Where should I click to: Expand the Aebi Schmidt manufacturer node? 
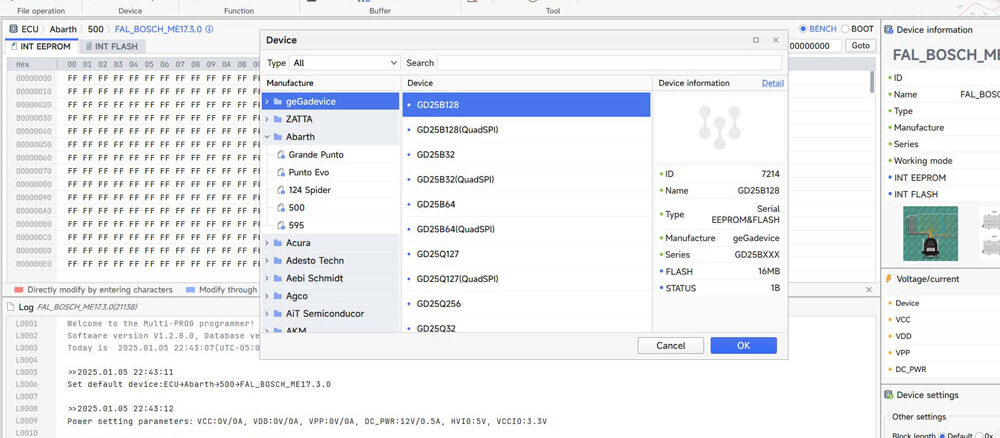coord(267,279)
